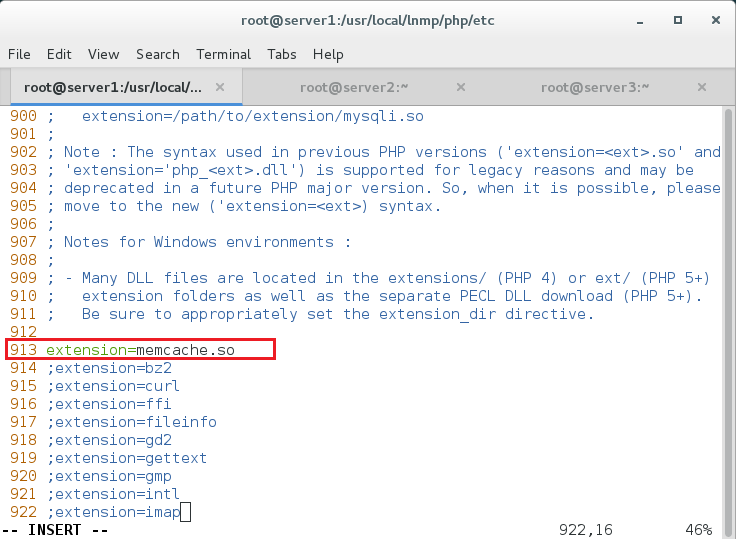The height and width of the screenshot is (539, 736).
Task: Click line 913 extension=memcache.so
Action: (140, 350)
